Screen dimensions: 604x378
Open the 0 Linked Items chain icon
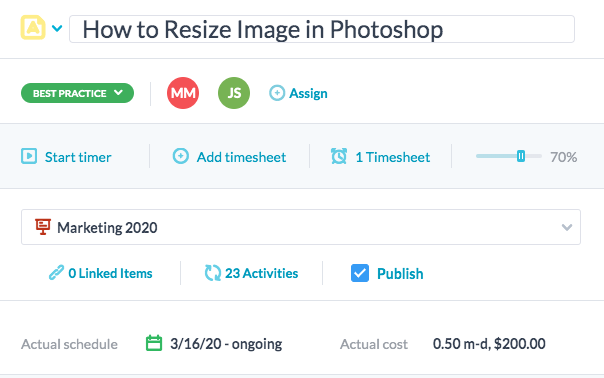click(x=56, y=273)
